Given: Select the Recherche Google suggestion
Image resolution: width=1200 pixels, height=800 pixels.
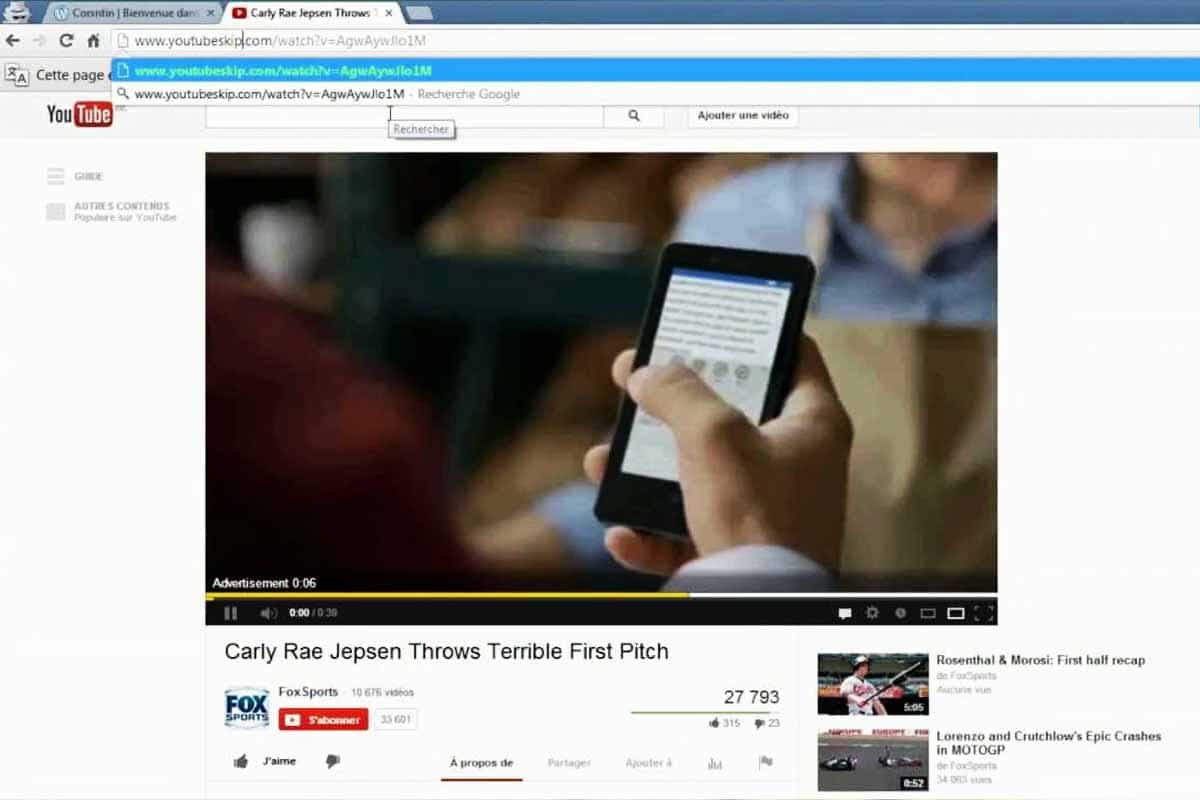Looking at the screenshot, I should click(655, 94).
